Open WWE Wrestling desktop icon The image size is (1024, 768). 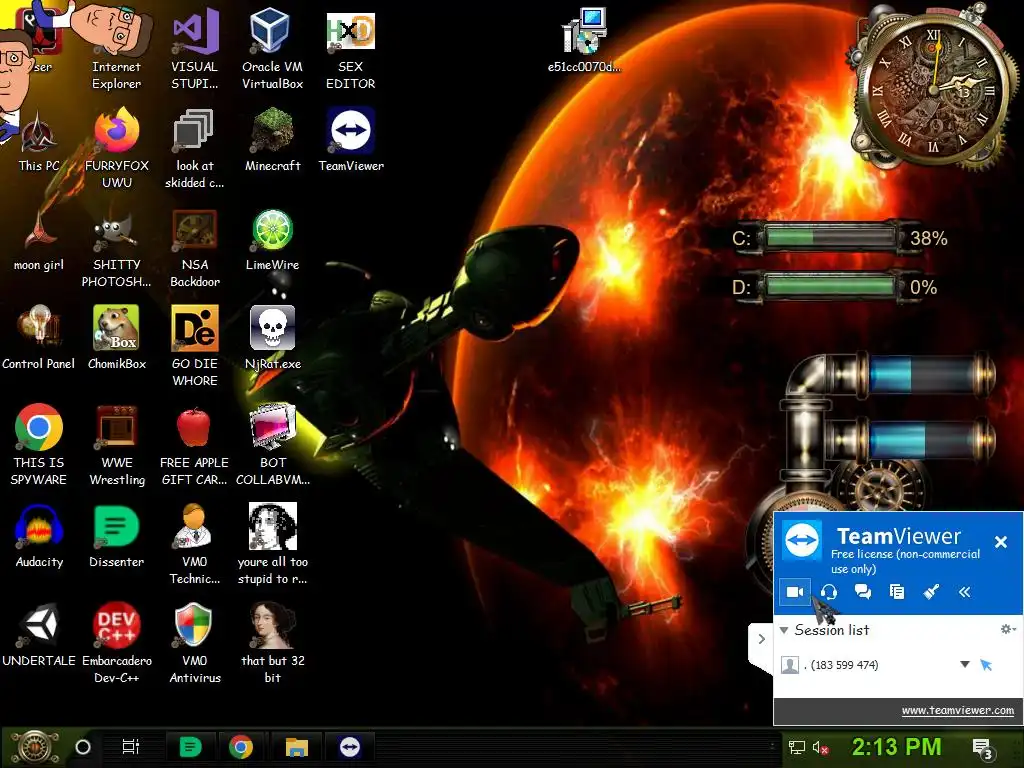pos(117,445)
